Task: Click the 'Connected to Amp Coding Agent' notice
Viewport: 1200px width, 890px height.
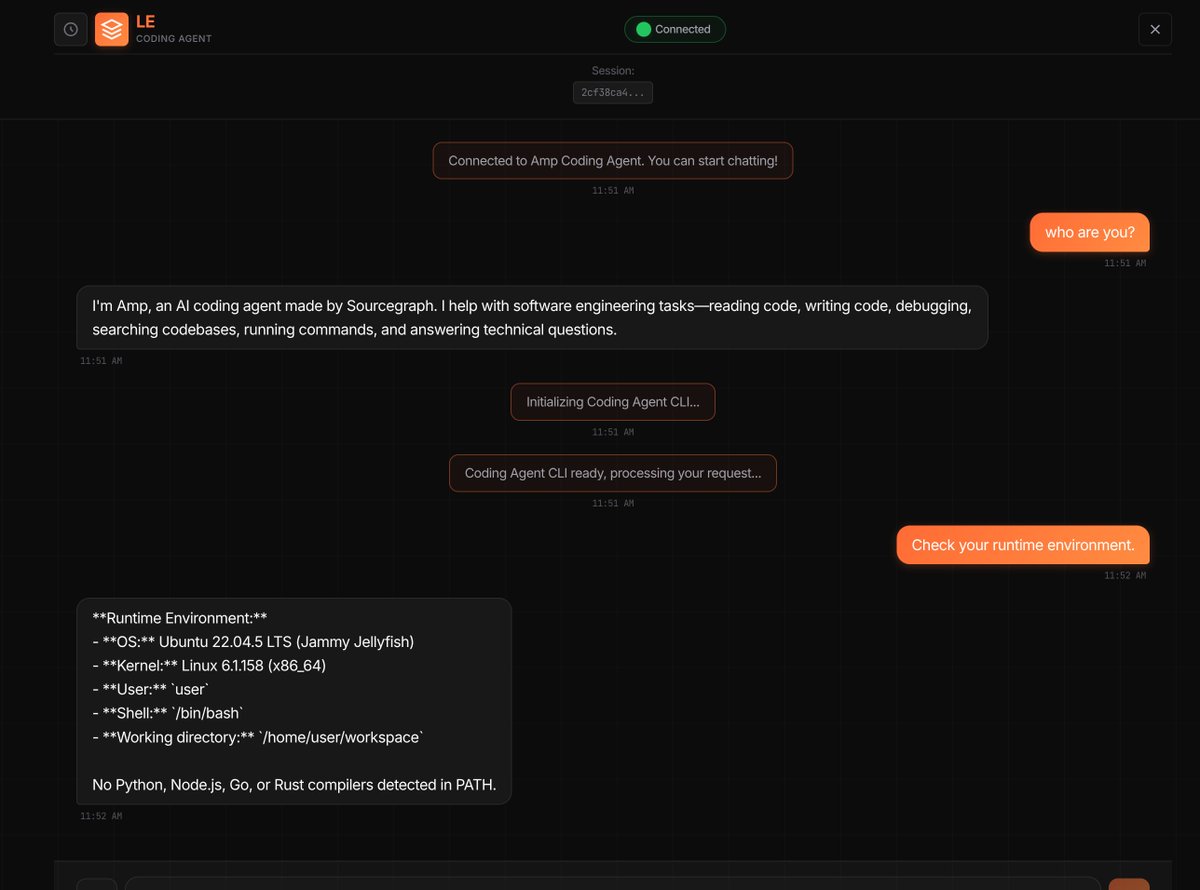Action: 613,160
